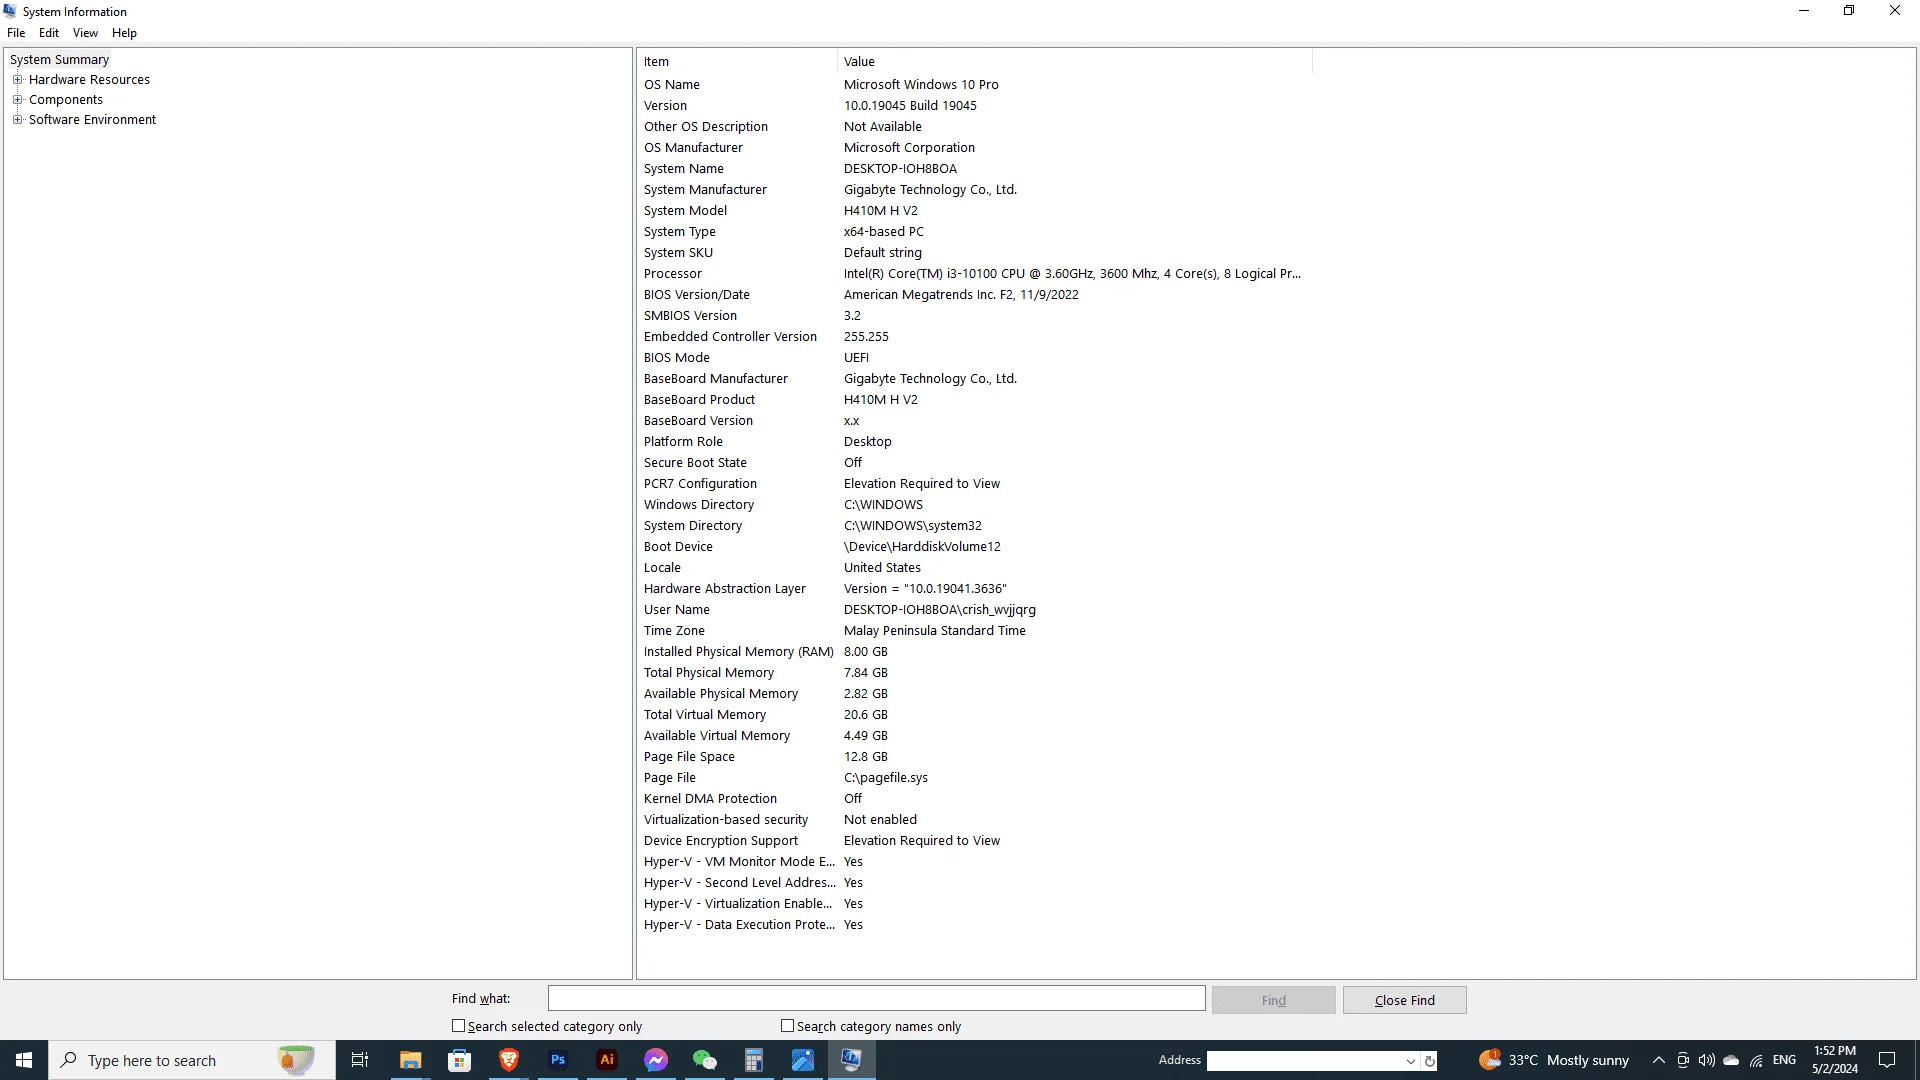Open the Photos app on the taskbar
Viewport: 1920px width, 1080px height.
coord(802,1060)
